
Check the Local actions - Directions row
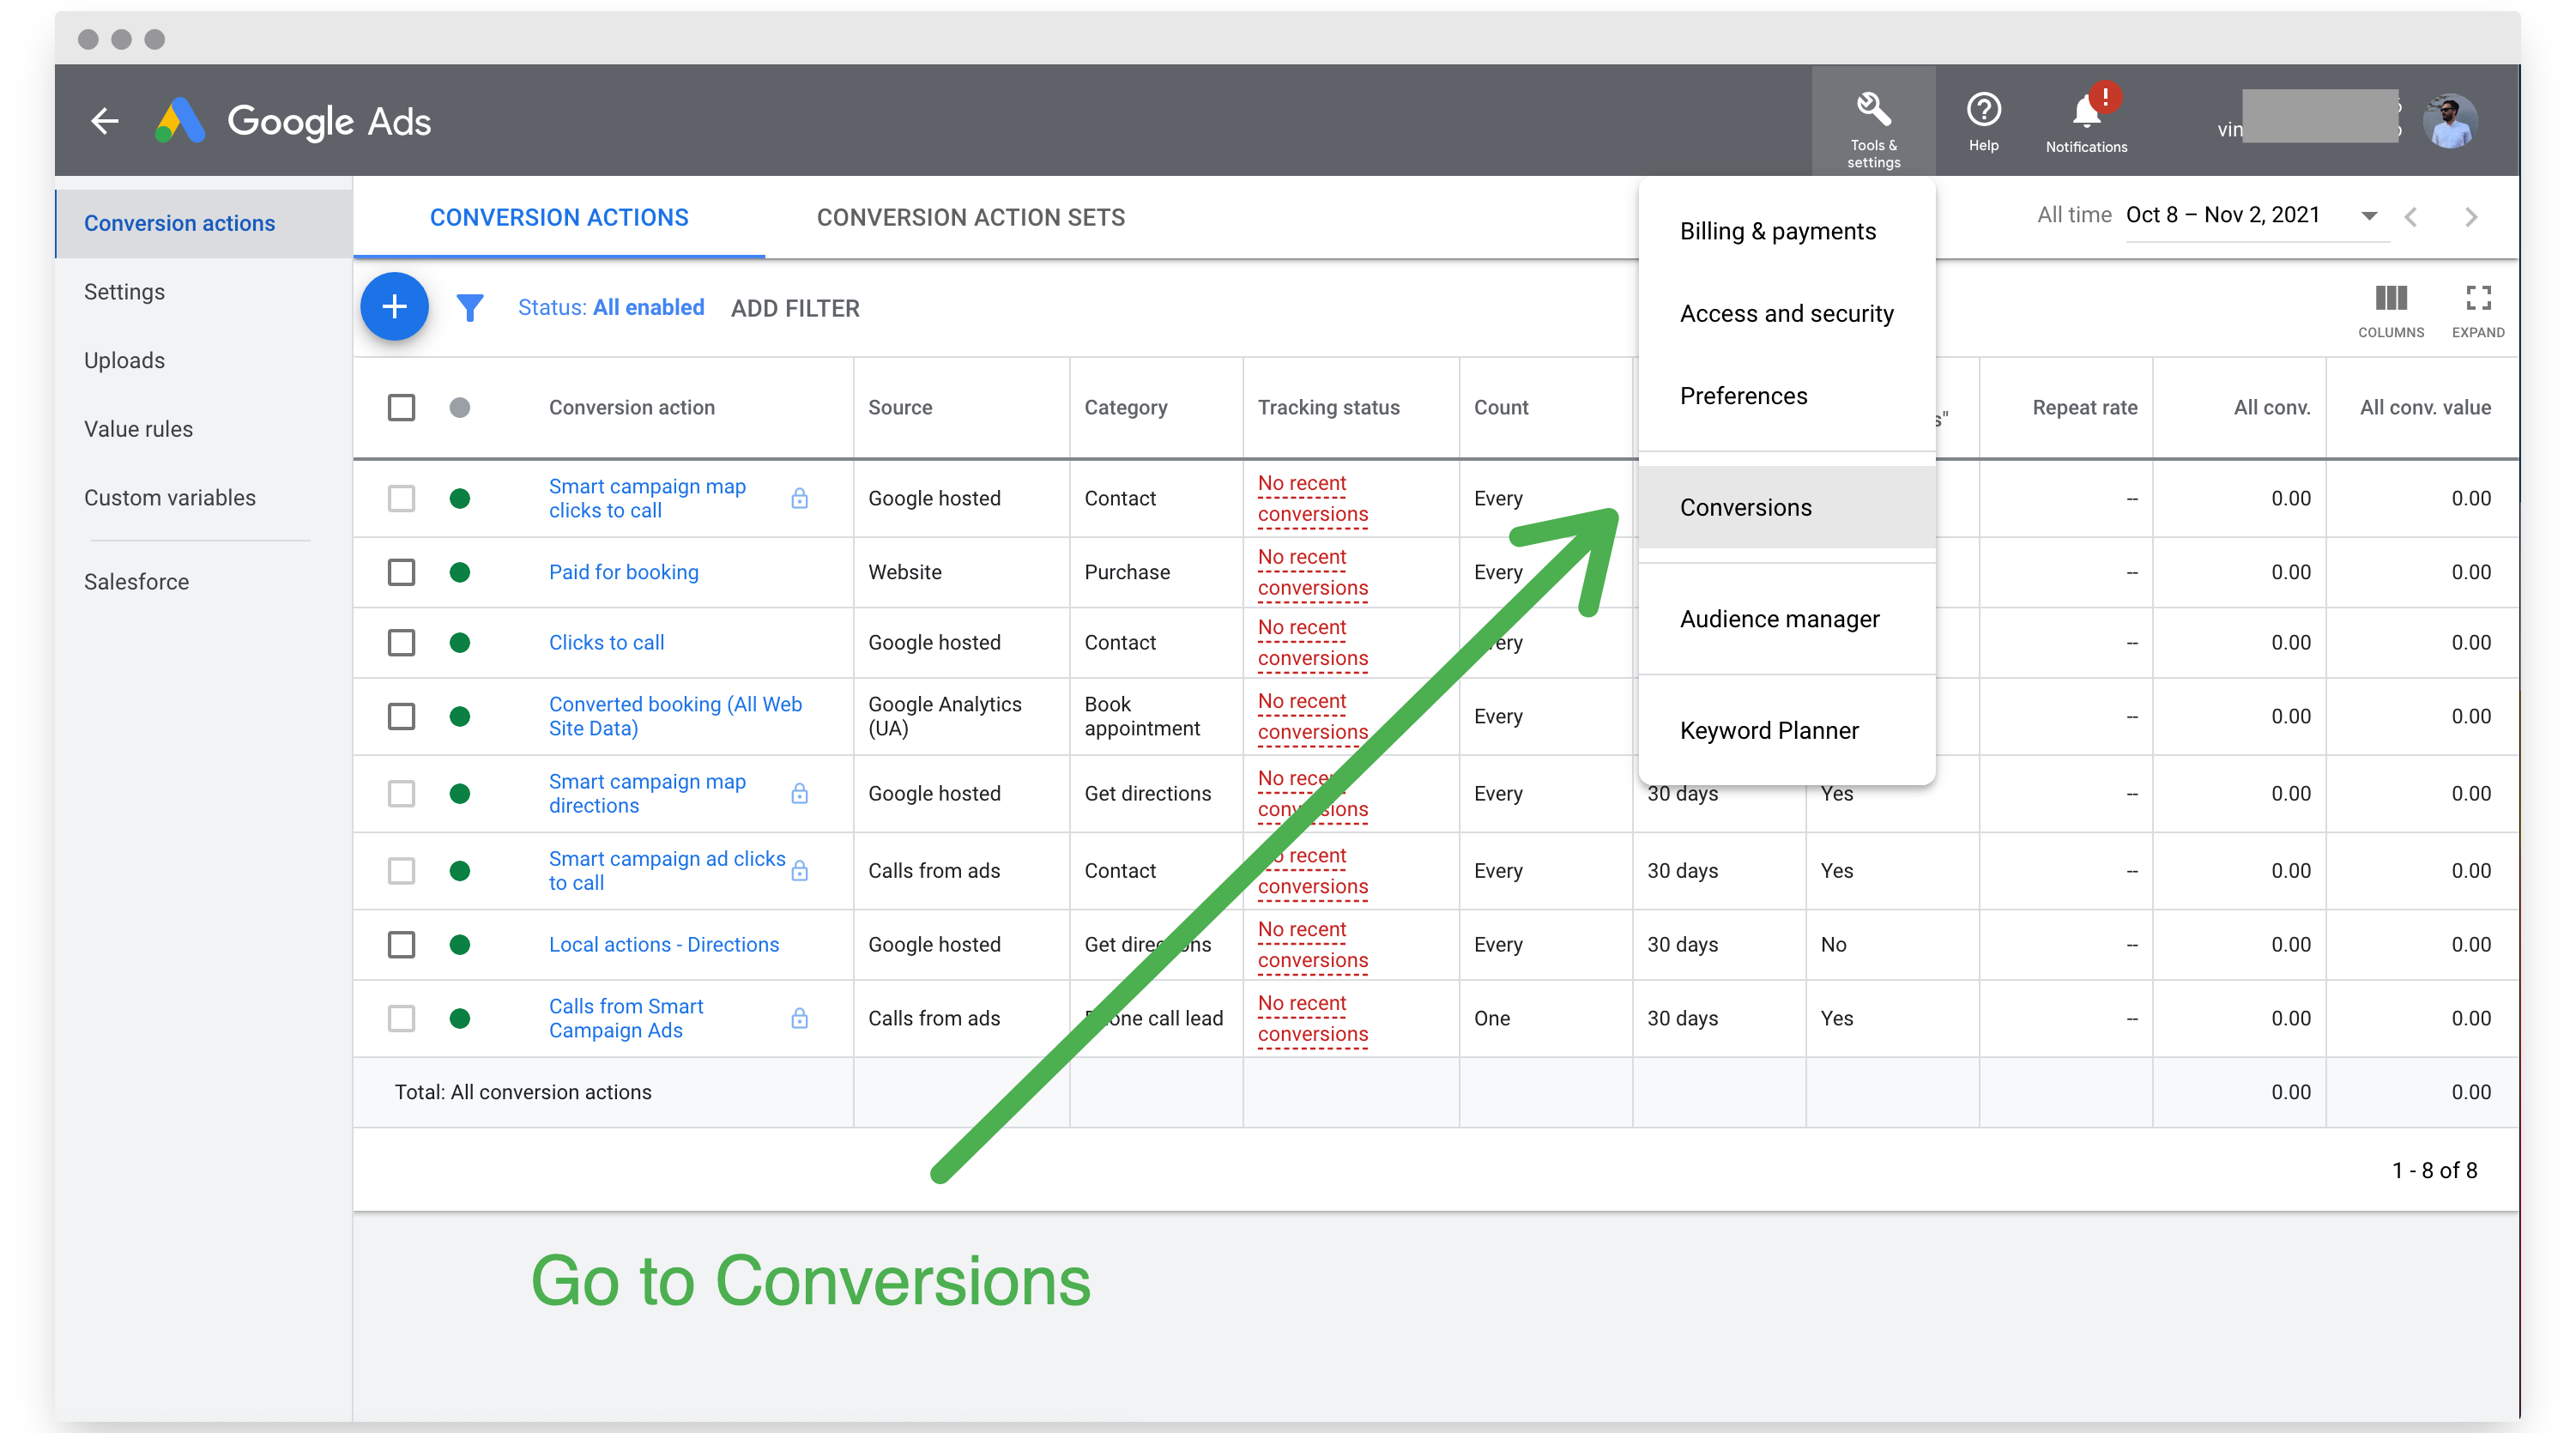[401, 944]
